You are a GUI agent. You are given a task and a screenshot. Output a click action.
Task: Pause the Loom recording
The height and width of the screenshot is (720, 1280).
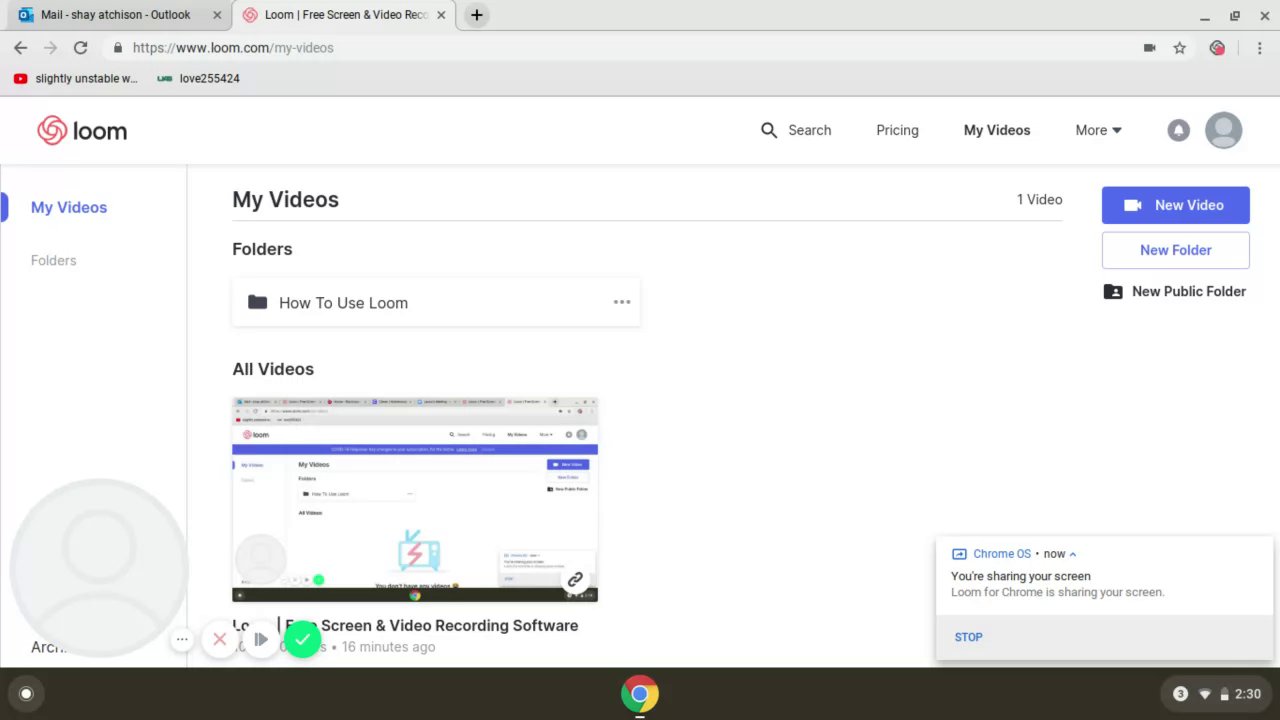(x=260, y=639)
